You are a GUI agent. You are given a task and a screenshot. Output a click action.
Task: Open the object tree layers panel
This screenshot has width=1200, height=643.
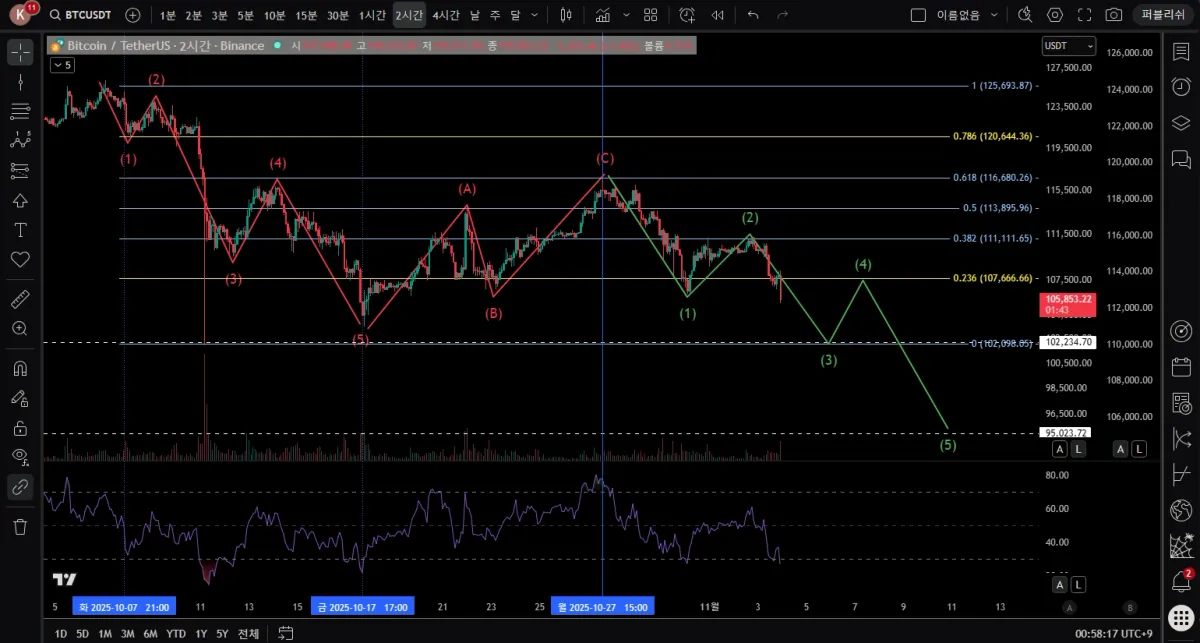[x=1180, y=122]
